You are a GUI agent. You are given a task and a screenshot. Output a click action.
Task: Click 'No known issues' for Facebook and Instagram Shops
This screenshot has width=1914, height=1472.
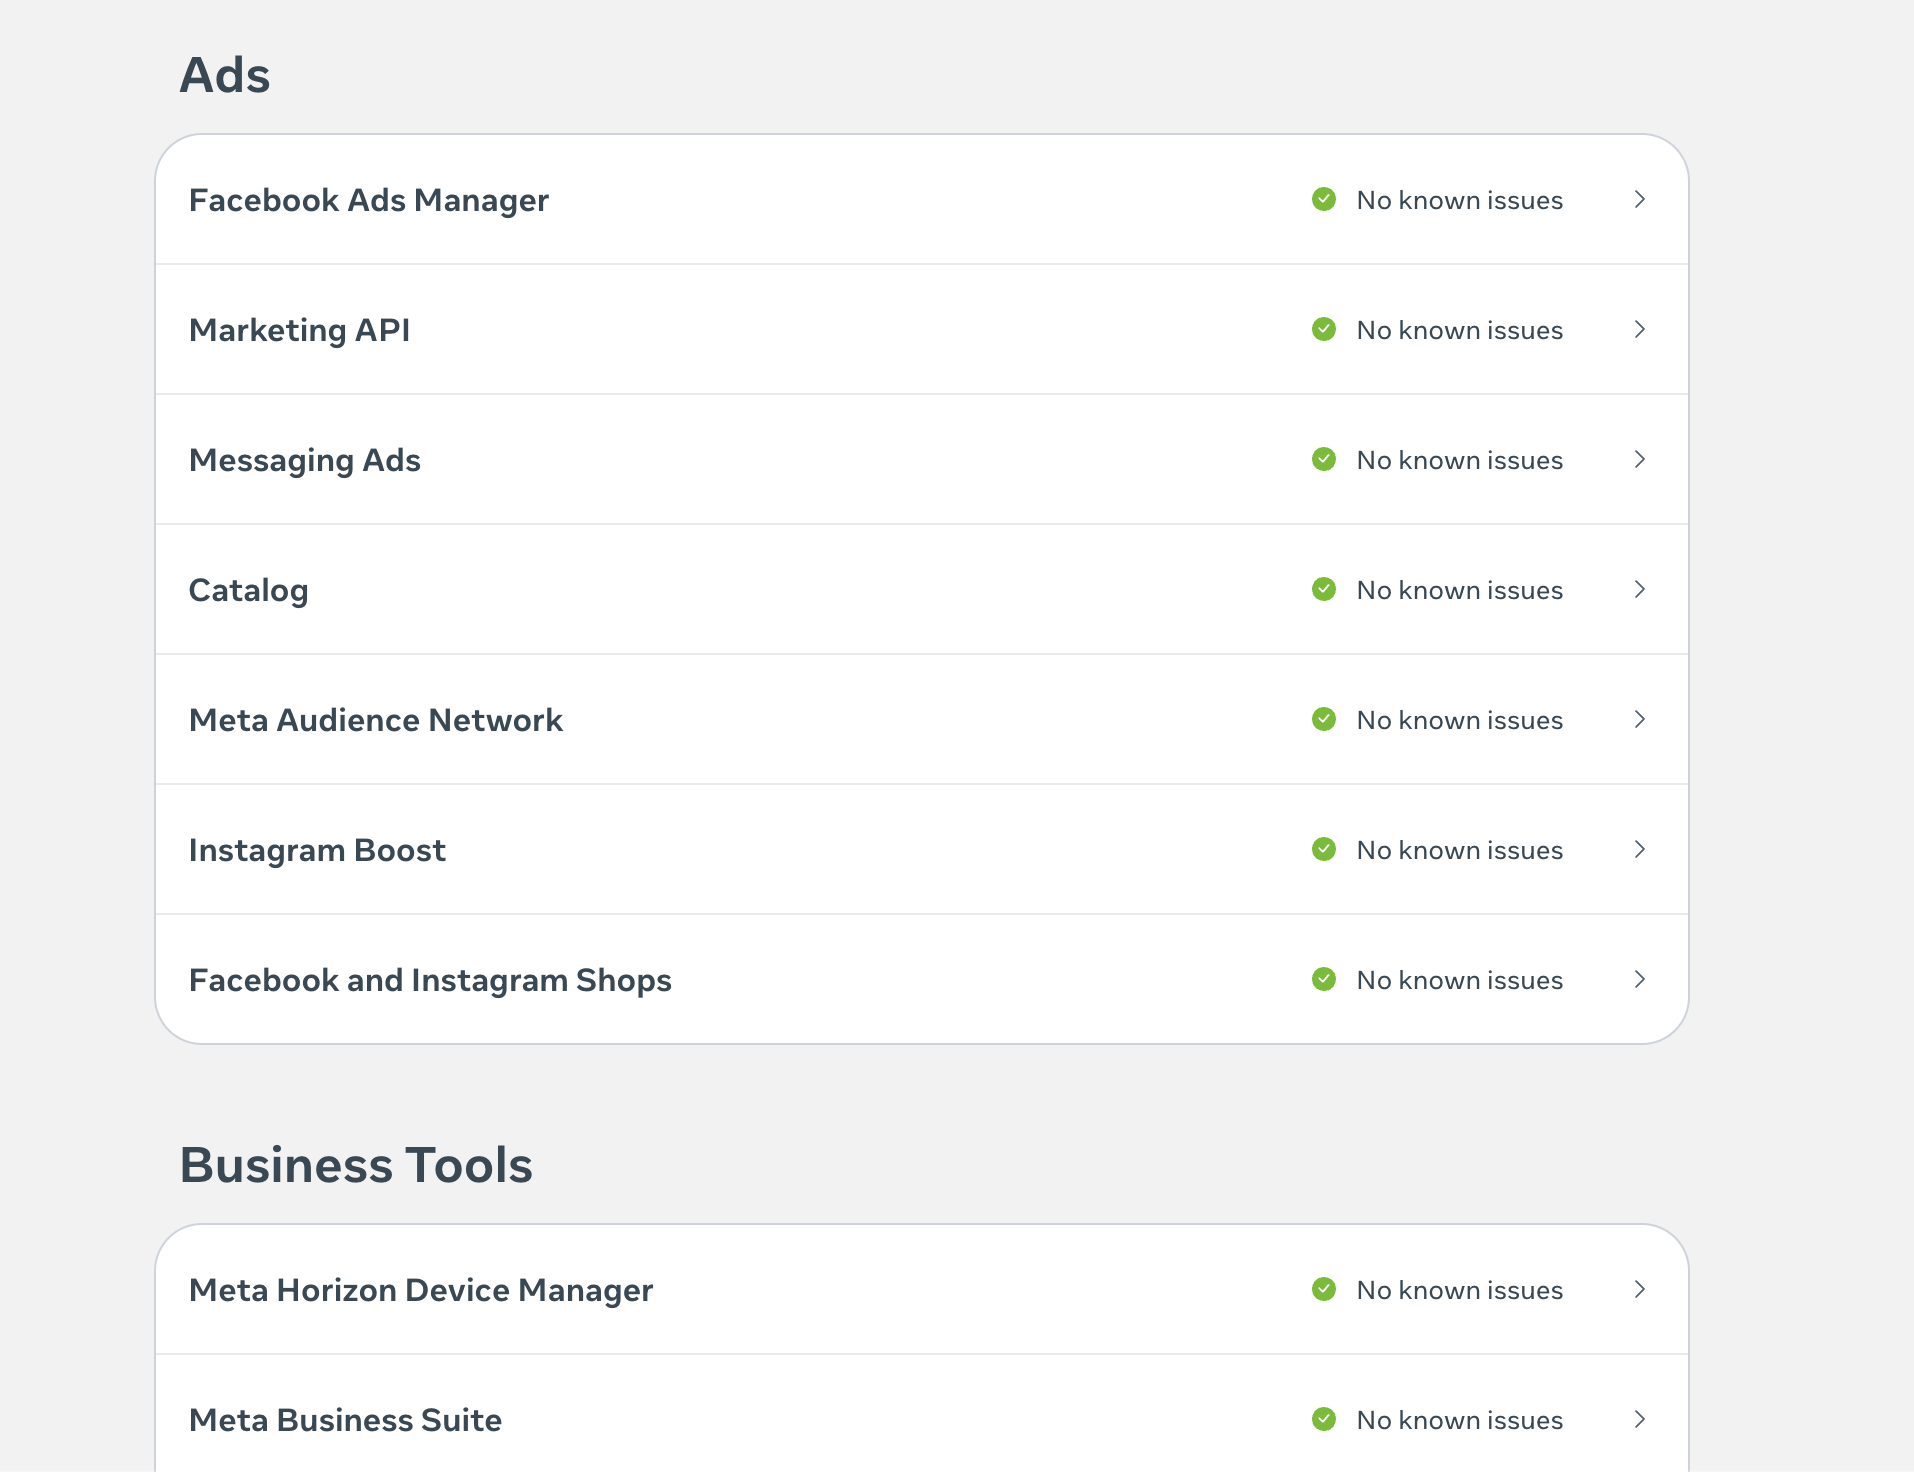click(1459, 980)
